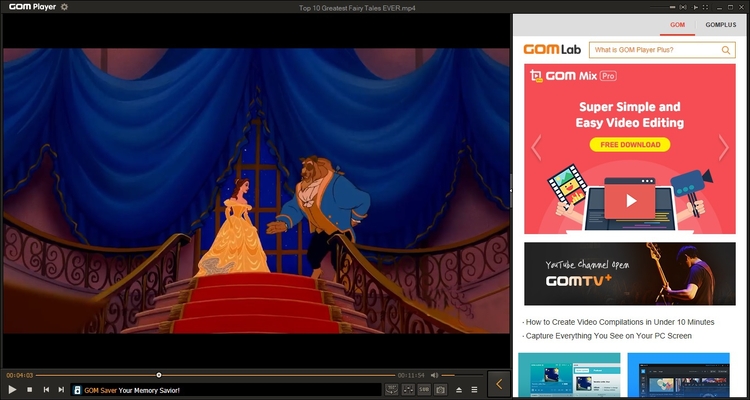
Task: Click the GOM Lab logo
Action: coord(552,49)
